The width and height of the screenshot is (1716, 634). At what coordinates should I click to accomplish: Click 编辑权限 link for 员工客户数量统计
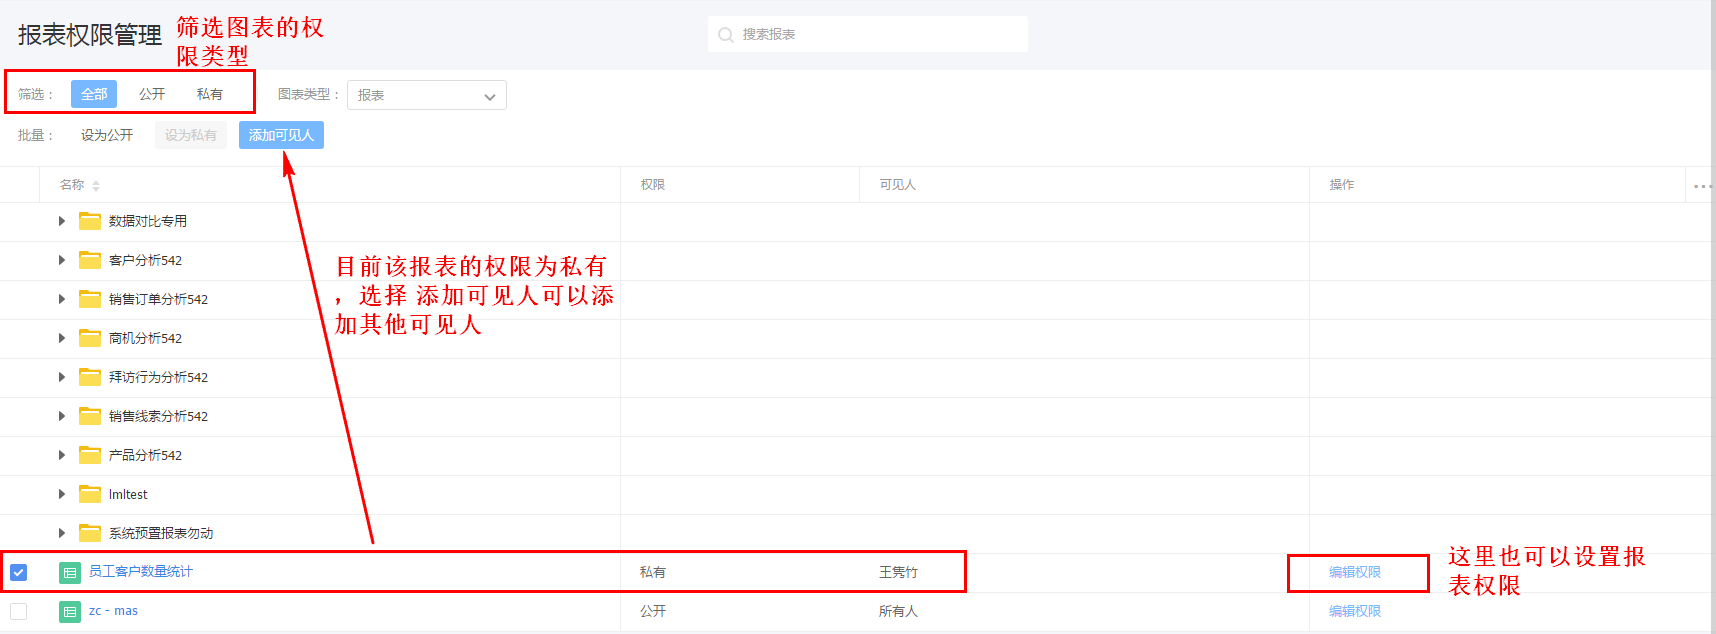1355,573
